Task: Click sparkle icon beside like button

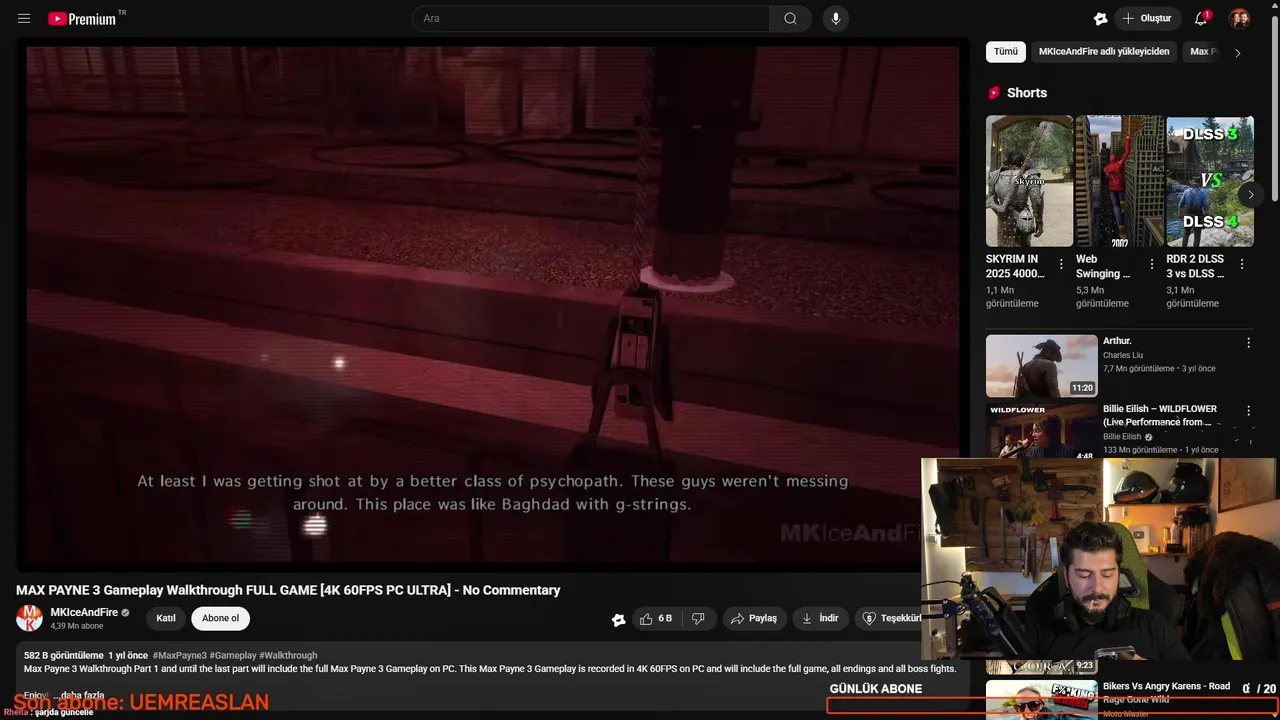Action: point(619,619)
